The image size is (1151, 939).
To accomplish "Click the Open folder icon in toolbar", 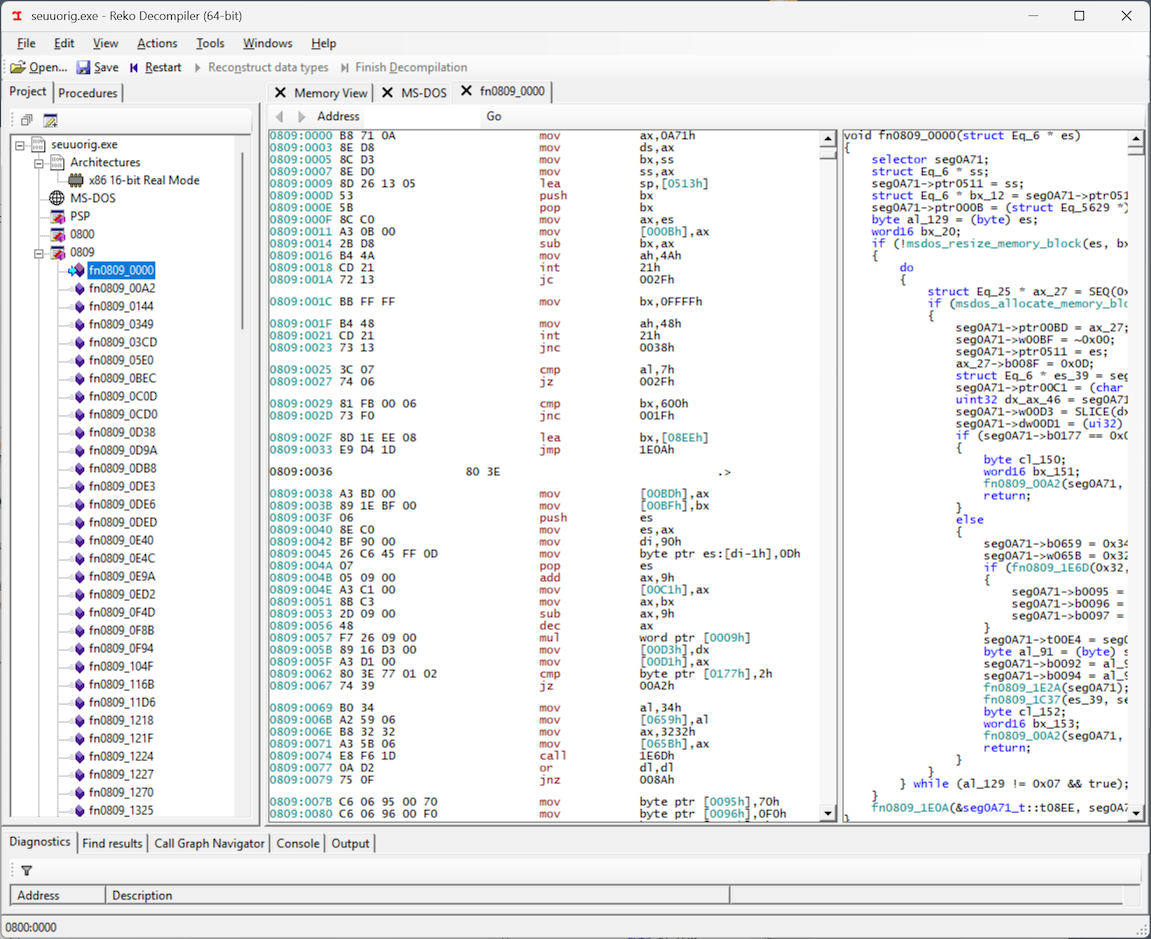I will click(x=18, y=68).
